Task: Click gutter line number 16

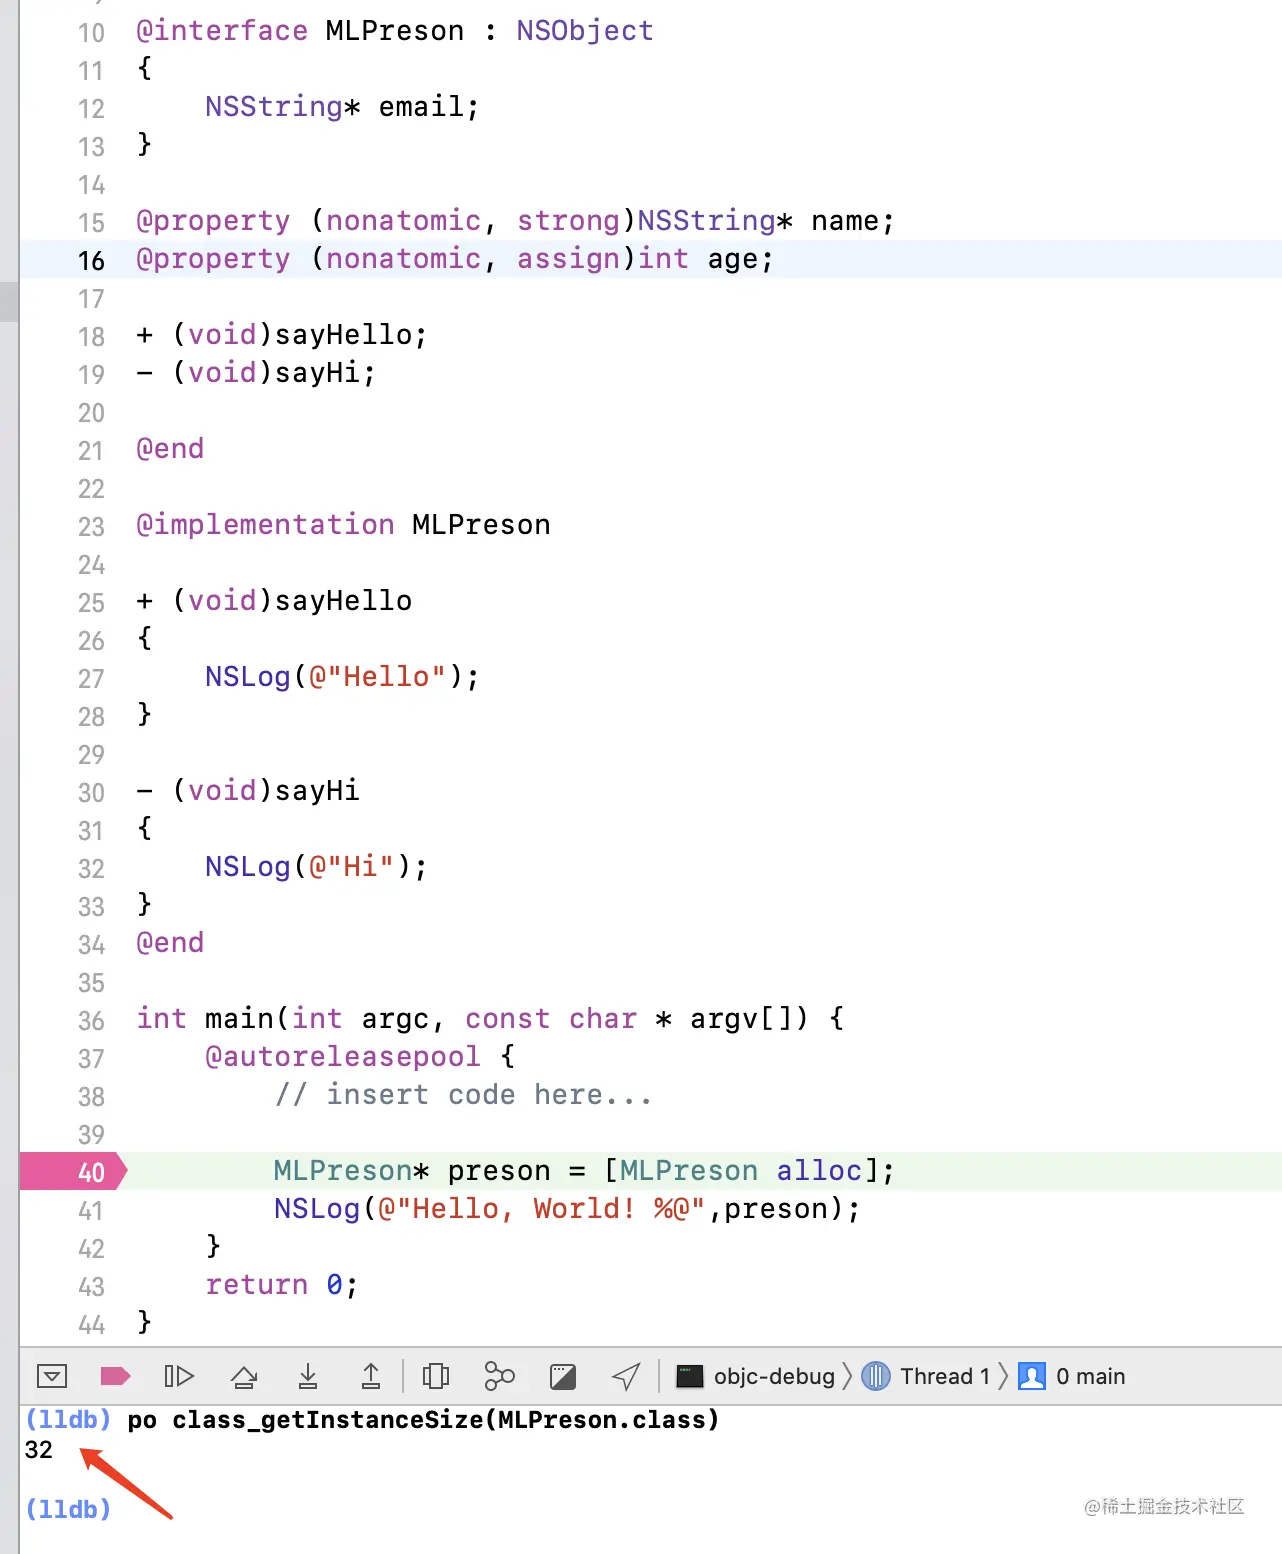Action: (x=91, y=260)
